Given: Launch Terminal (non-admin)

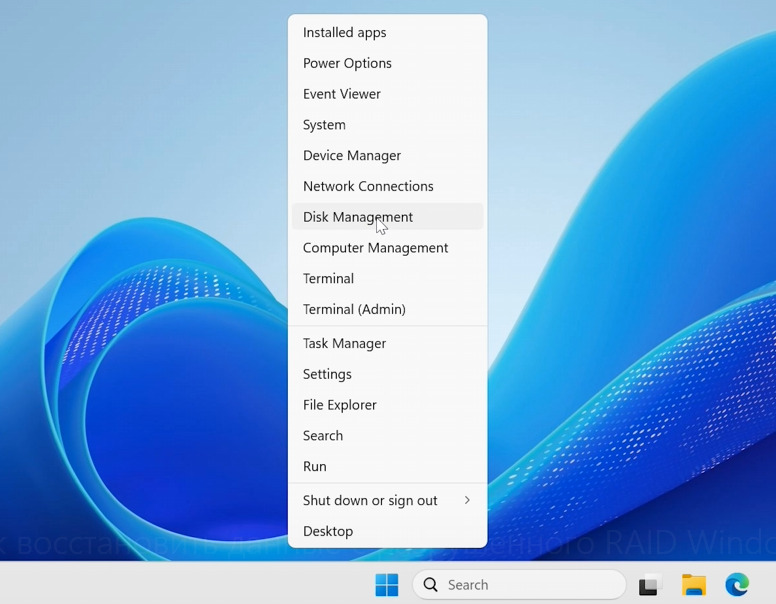Looking at the screenshot, I should tap(388, 278).
